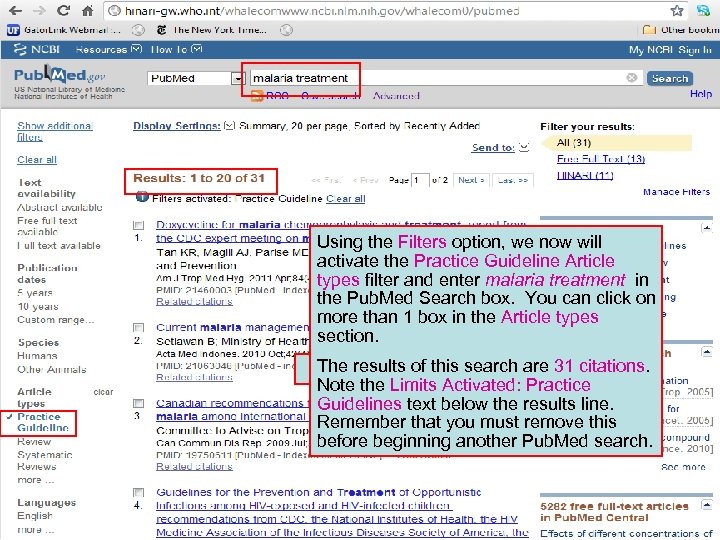Filter by 5 years publication dates
Screen dimensions: 720x540
pos(35,292)
